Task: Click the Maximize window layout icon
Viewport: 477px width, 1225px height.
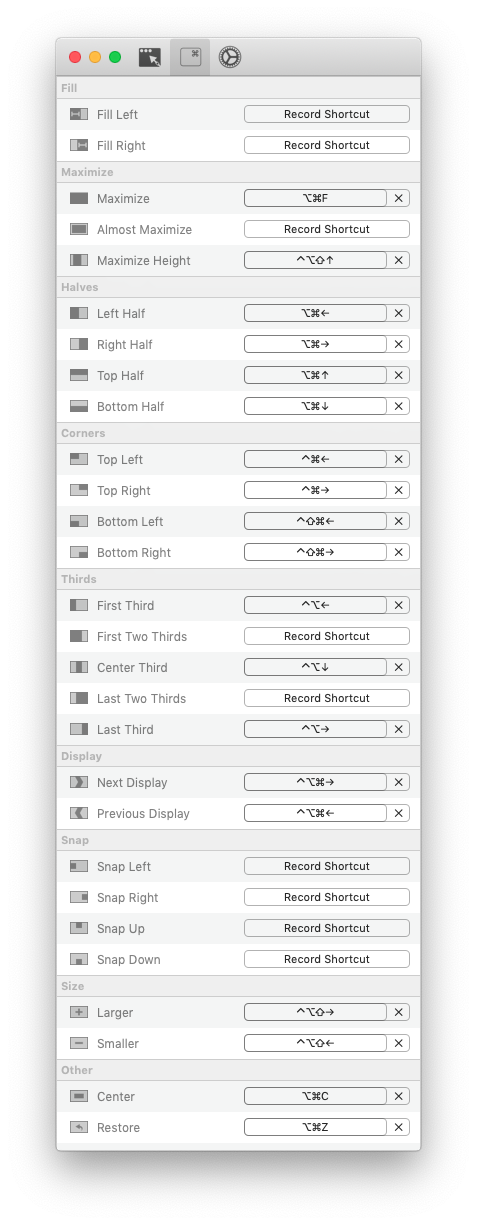Action: pyautogui.click(x=79, y=198)
